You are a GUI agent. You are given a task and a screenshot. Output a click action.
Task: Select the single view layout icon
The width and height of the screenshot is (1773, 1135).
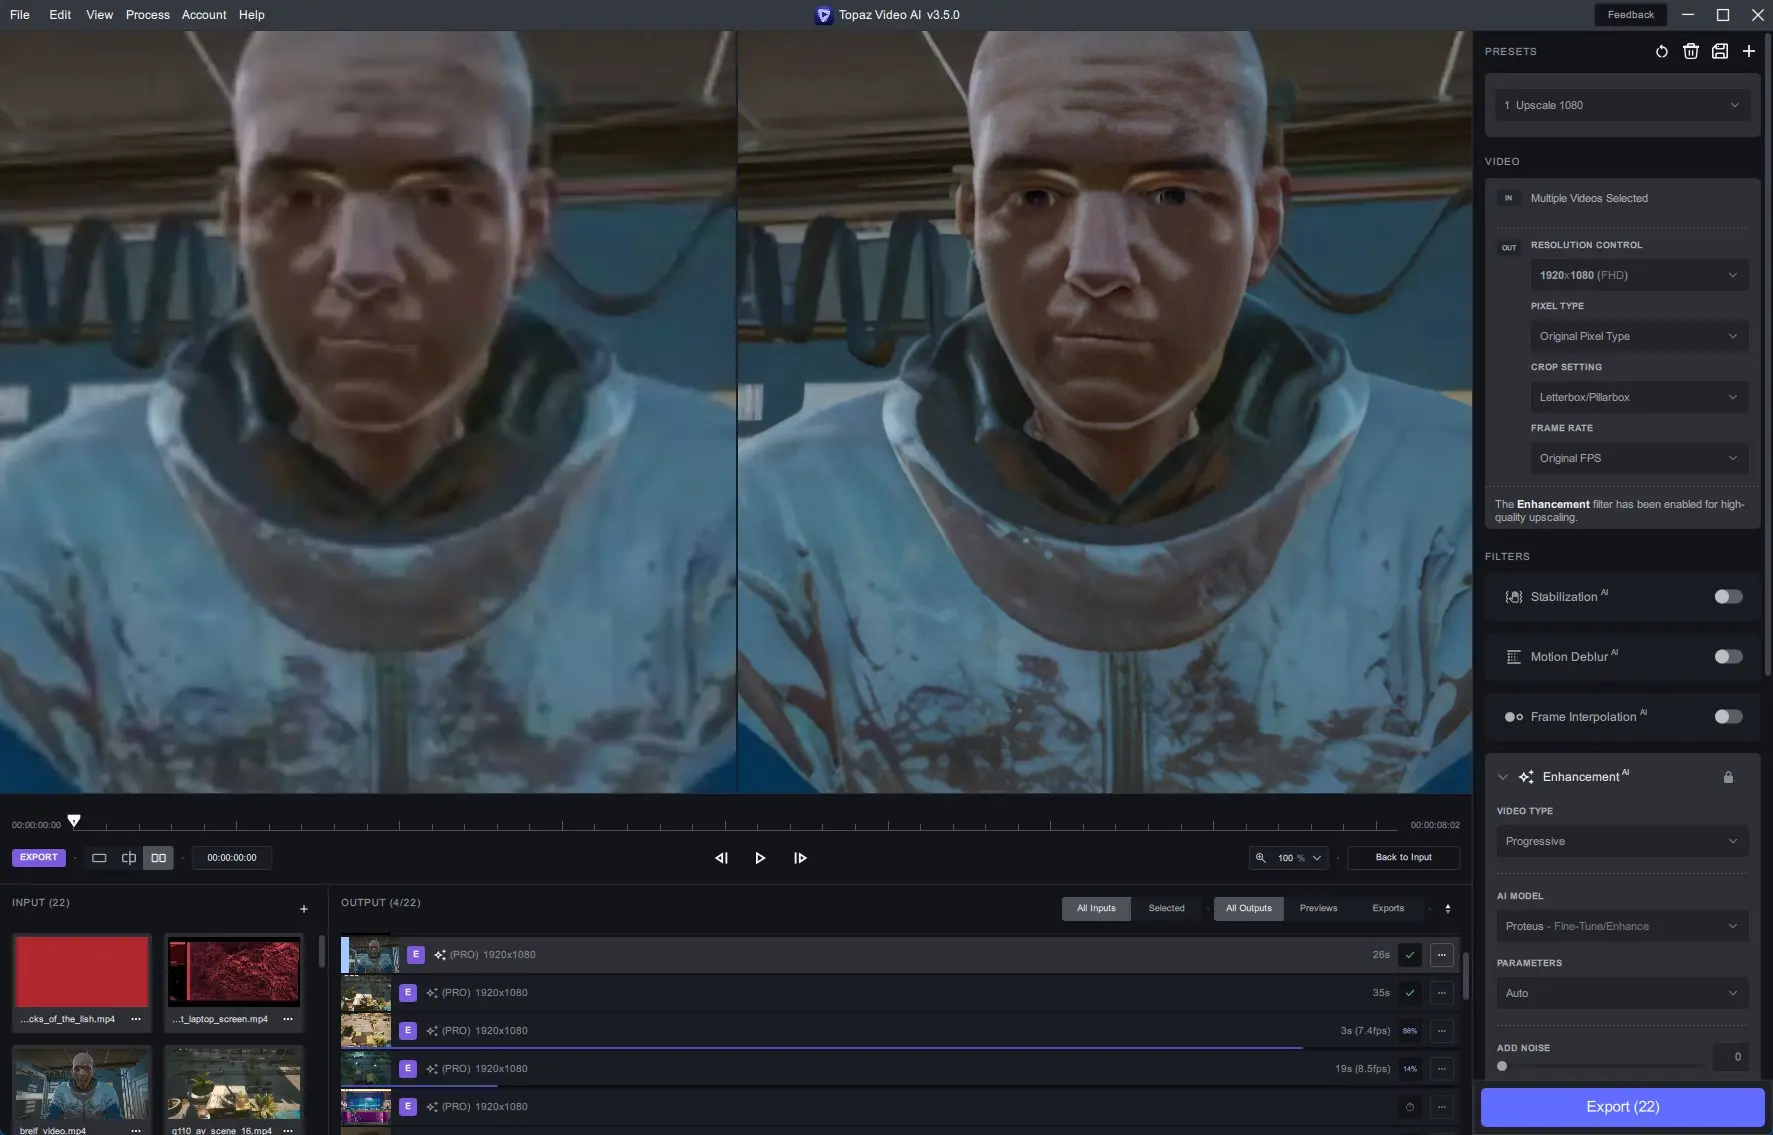coord(99,858)
